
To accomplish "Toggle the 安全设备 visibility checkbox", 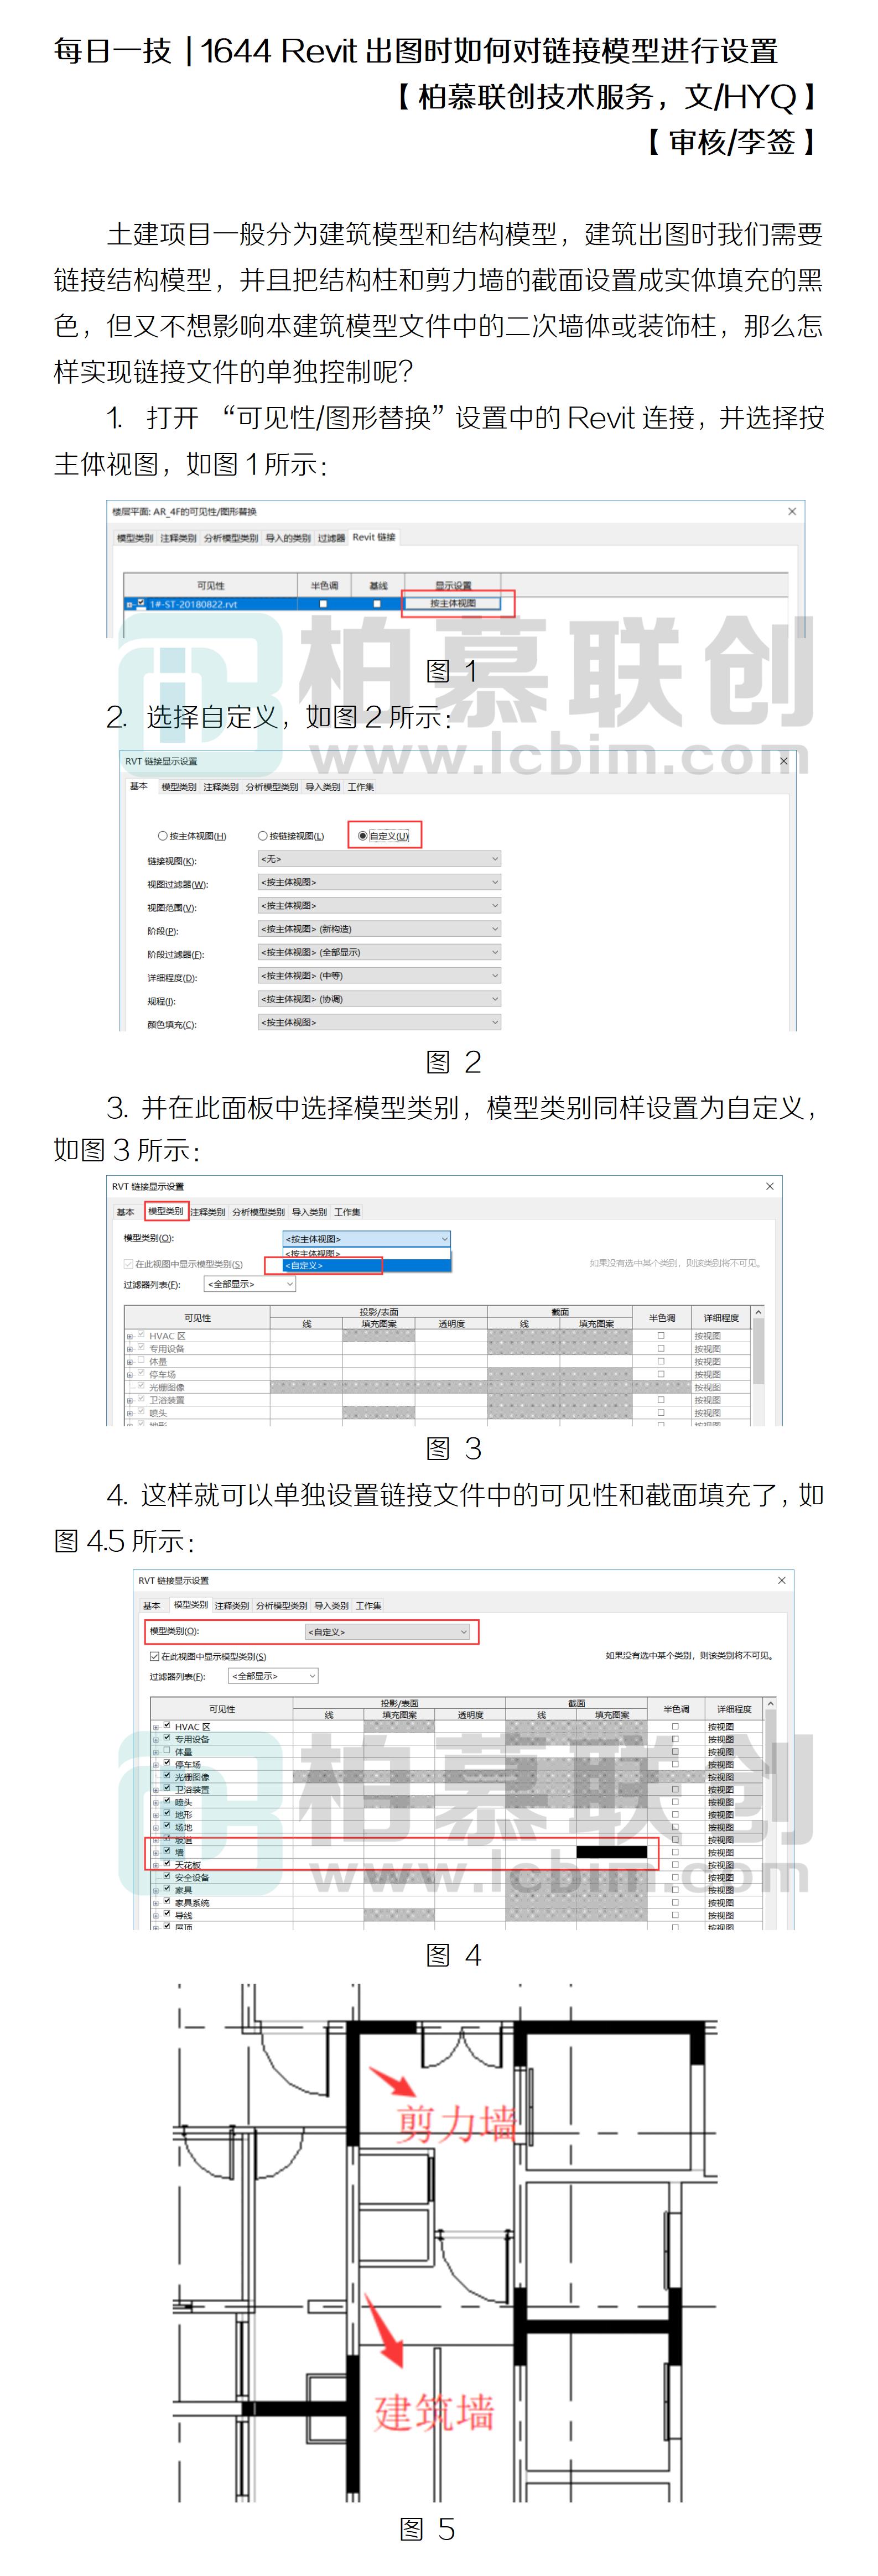I will [167, 1877].
